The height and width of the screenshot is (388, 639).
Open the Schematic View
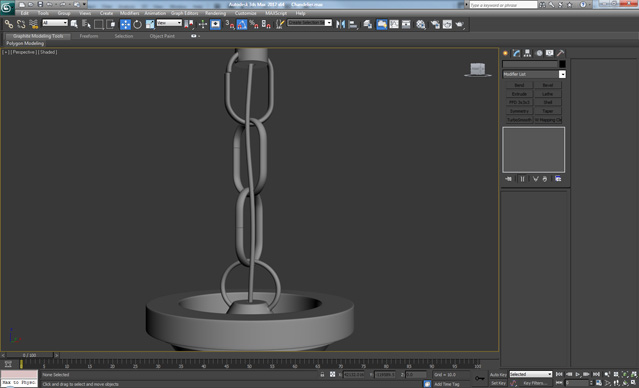click(406, 24)
